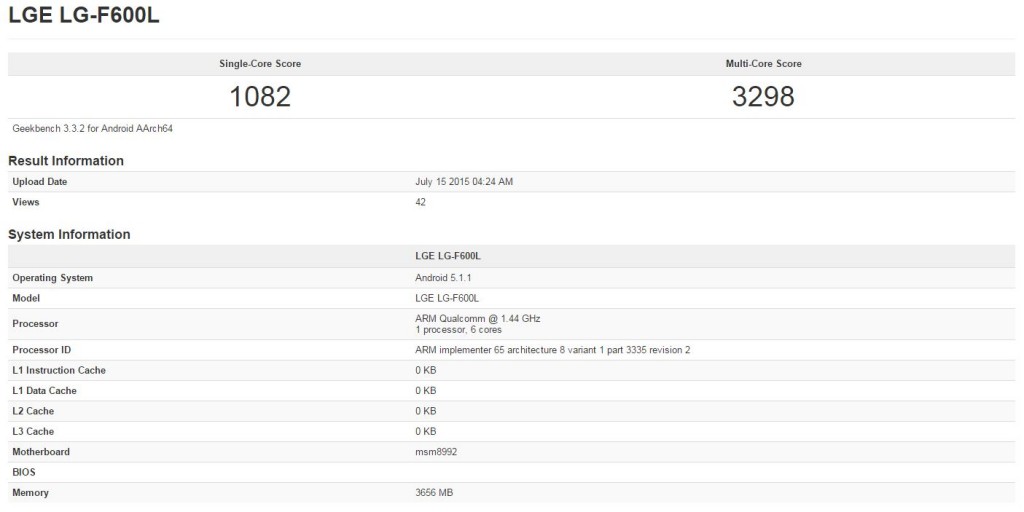Select the Processor ID label

[x=42, y=350]
